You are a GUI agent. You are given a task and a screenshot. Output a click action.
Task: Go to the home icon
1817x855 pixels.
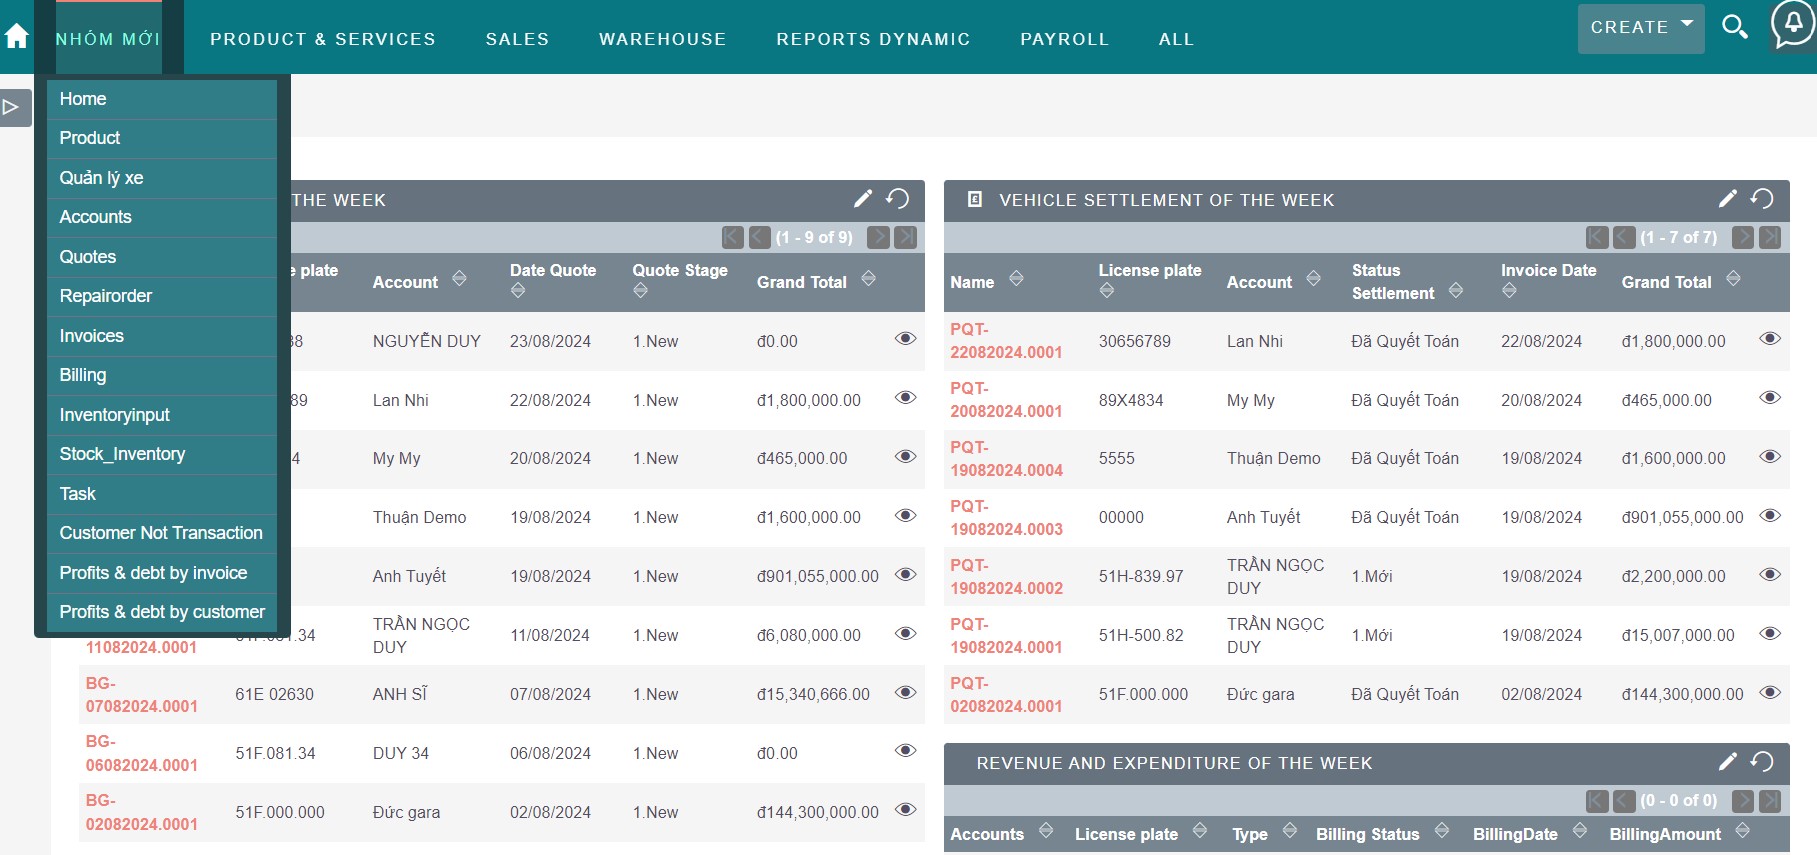(17, 37)
